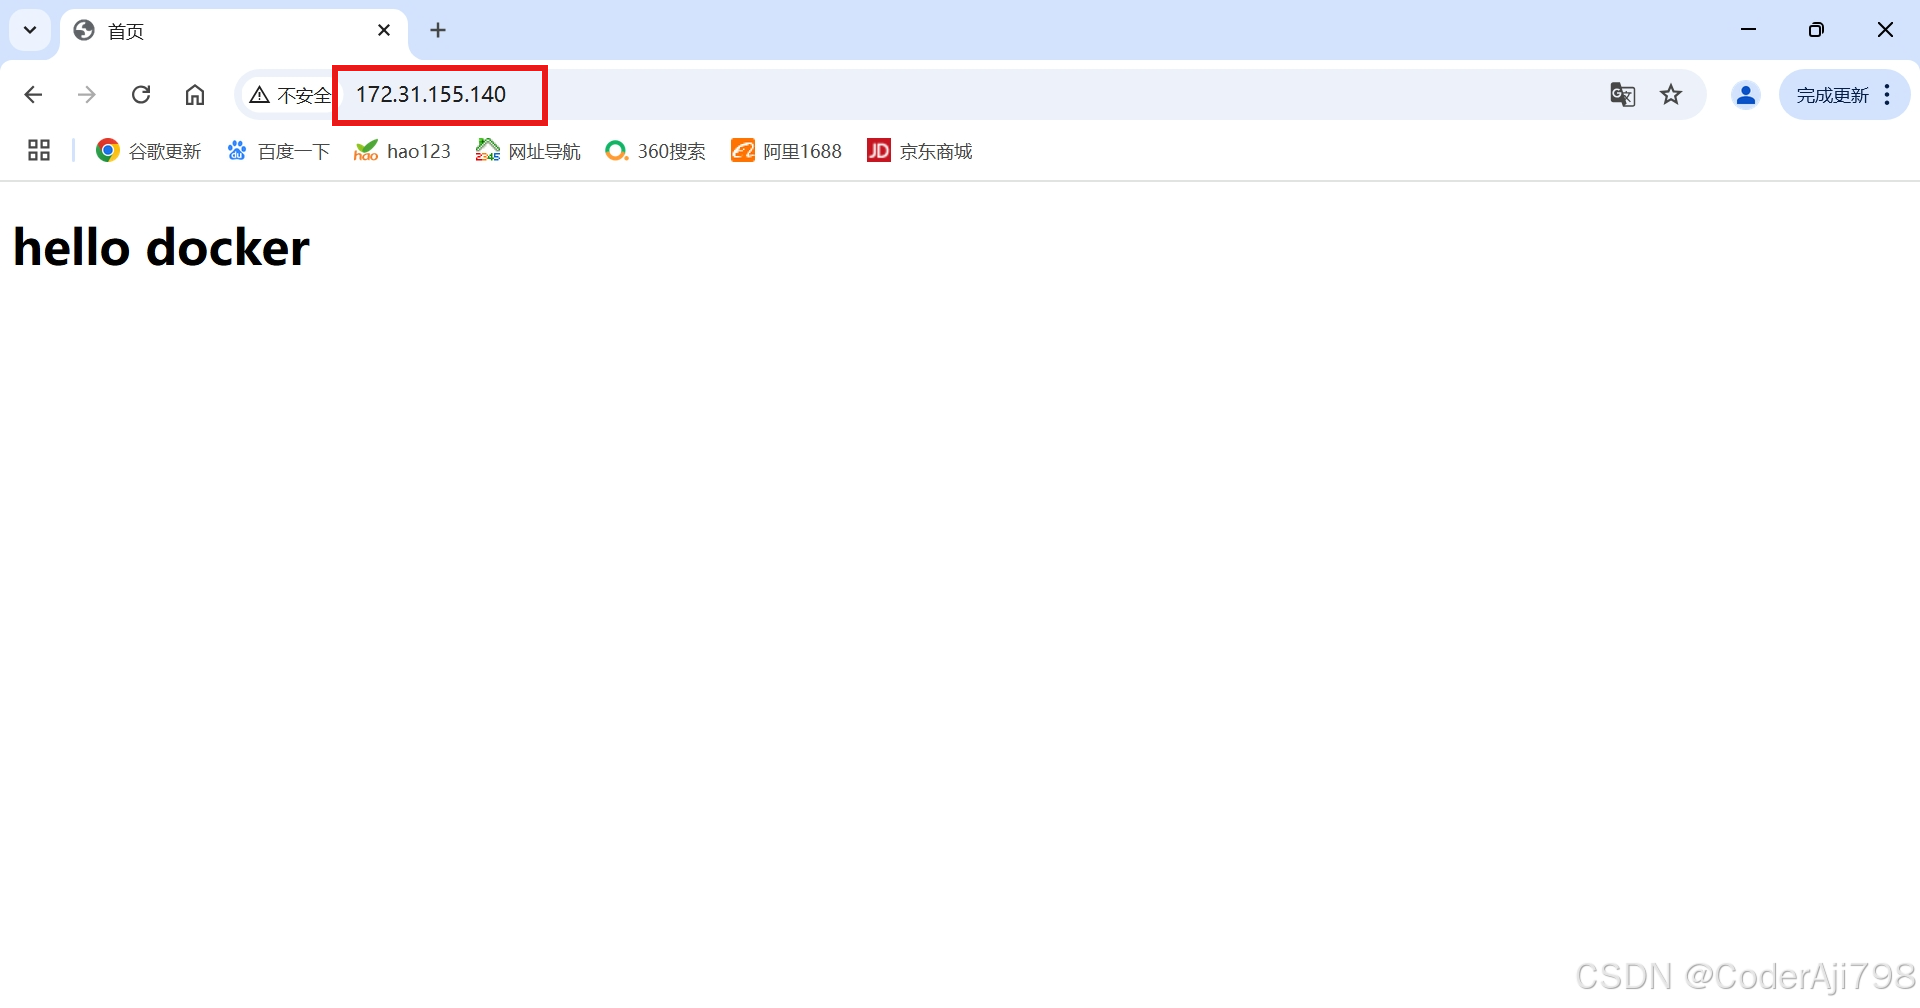Viewport: 1920px width, 1008px height.
Task: Open the translate page icon
Action: pos(1622,95)
